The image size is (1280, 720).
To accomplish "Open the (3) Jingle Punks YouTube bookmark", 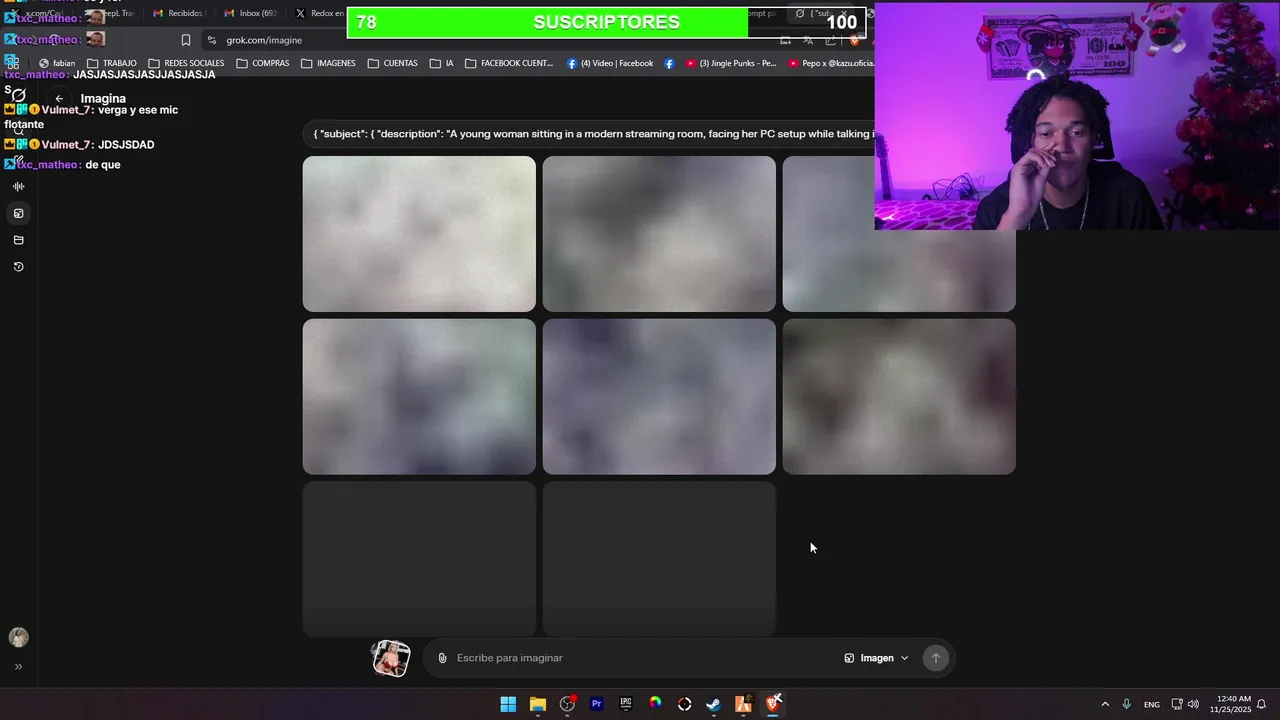I will (731, 63).
